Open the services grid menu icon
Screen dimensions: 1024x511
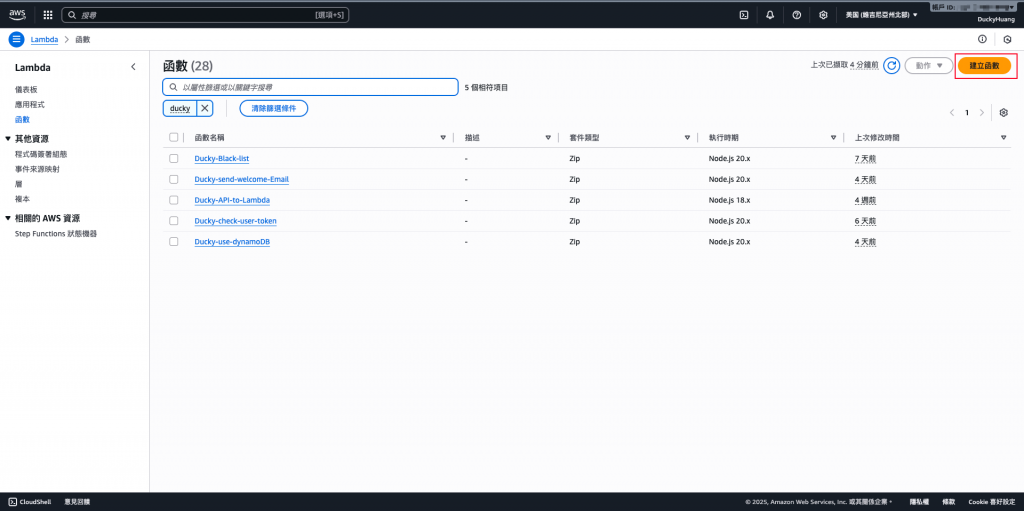pos(48,14)
